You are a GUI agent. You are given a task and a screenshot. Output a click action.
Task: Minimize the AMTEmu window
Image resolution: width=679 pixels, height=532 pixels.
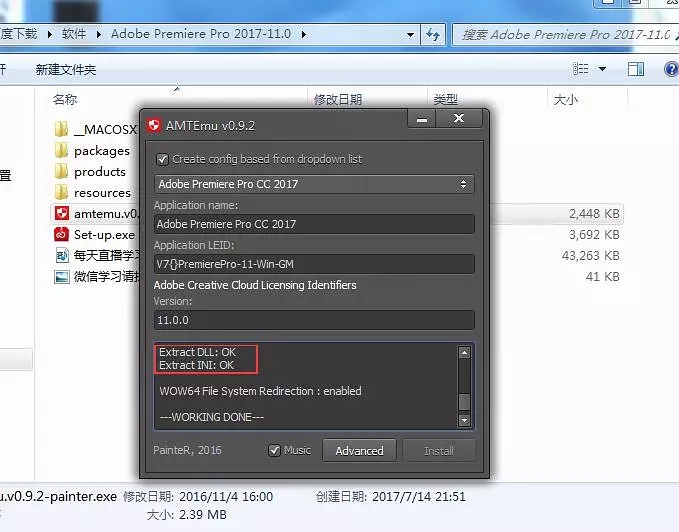(x=422, y=119)
